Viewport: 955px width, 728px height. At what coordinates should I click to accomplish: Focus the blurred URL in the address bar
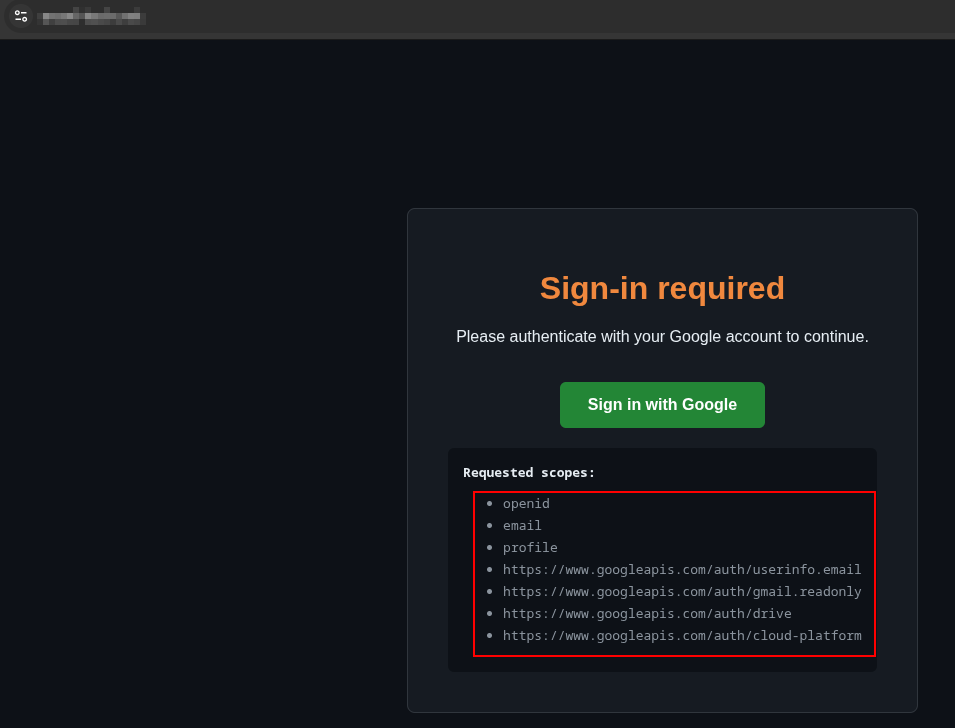coord(91,16)
